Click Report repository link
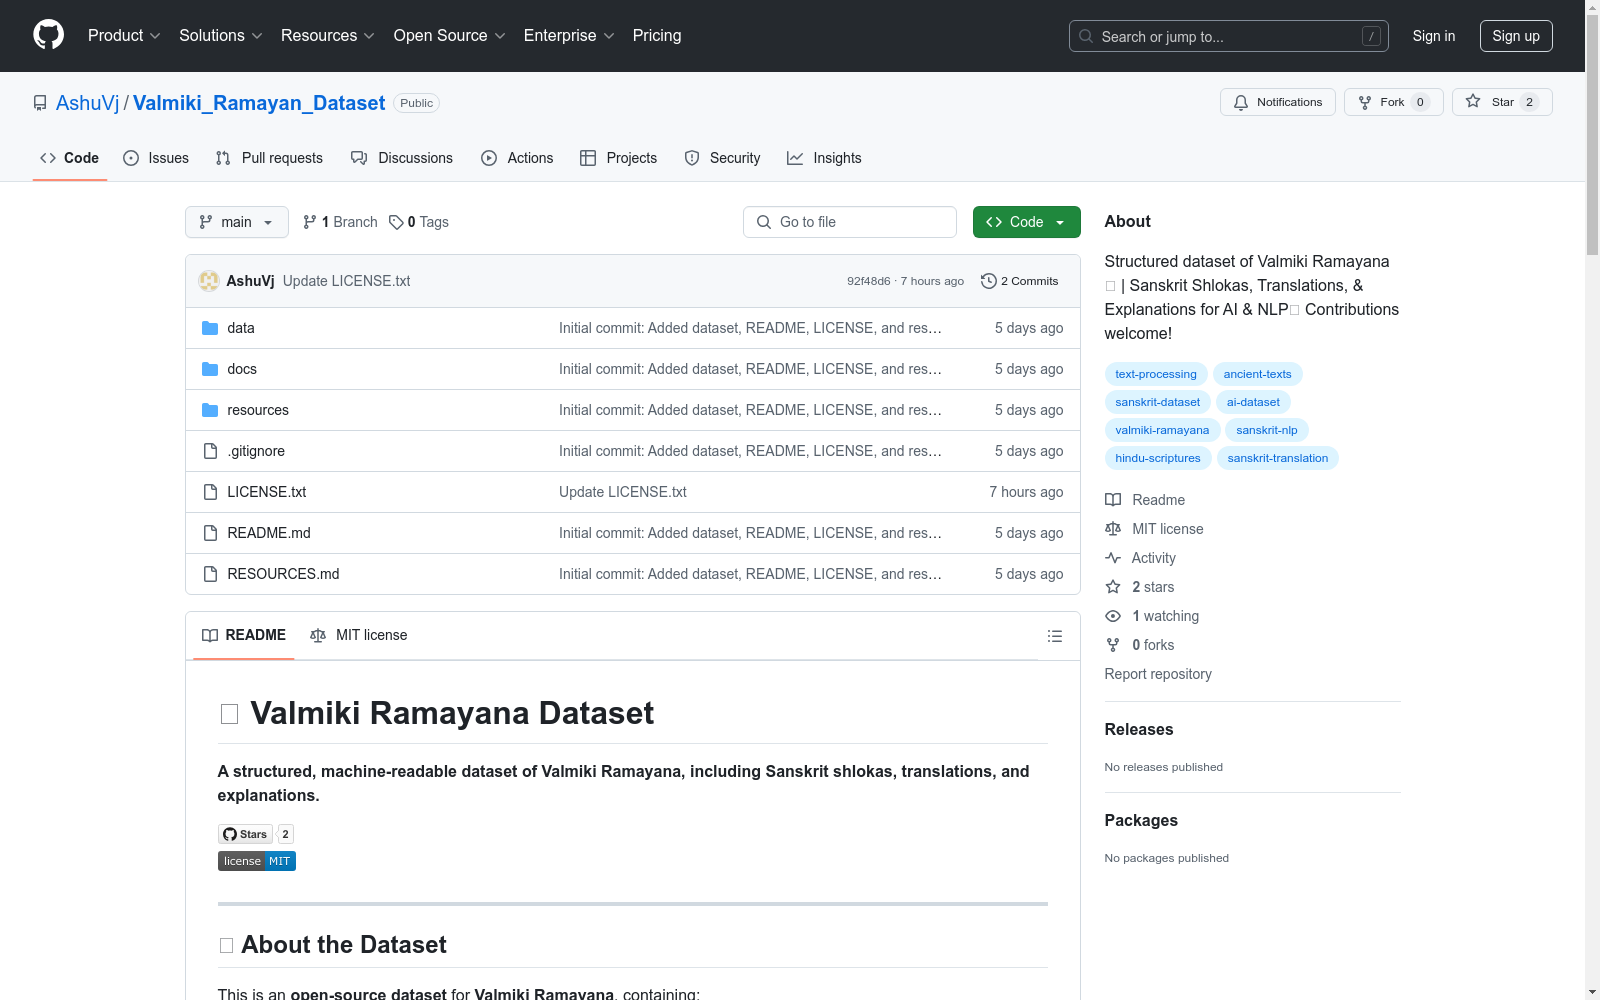 (1158, 674)
